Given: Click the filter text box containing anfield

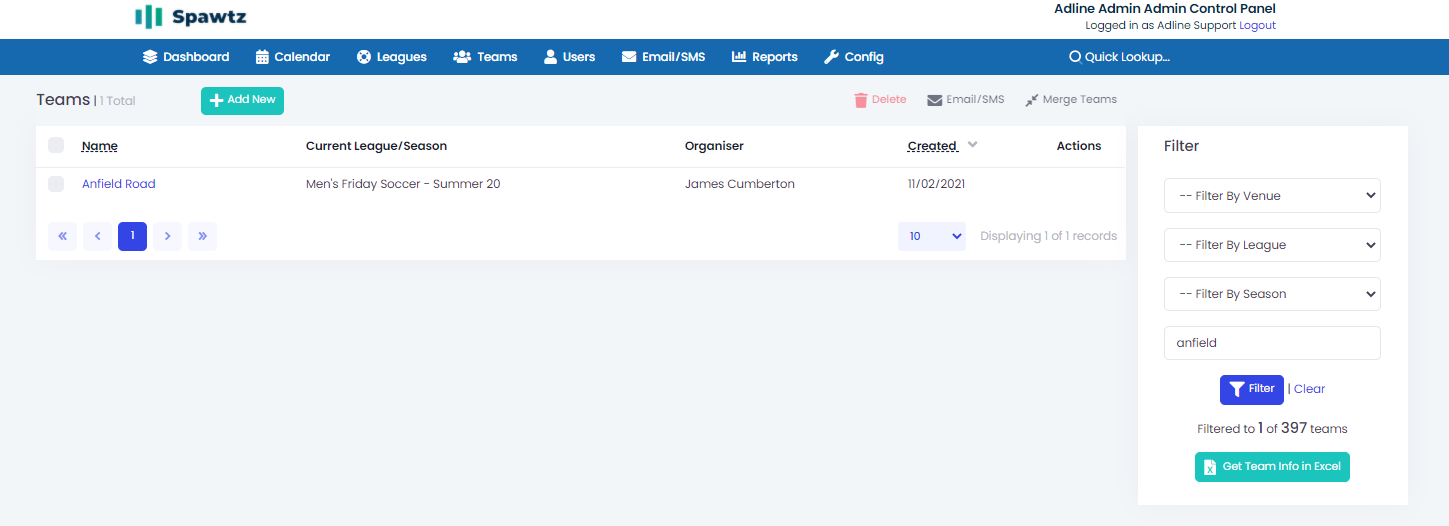Looking at the screenshot, I should [x=1272, y=343].
